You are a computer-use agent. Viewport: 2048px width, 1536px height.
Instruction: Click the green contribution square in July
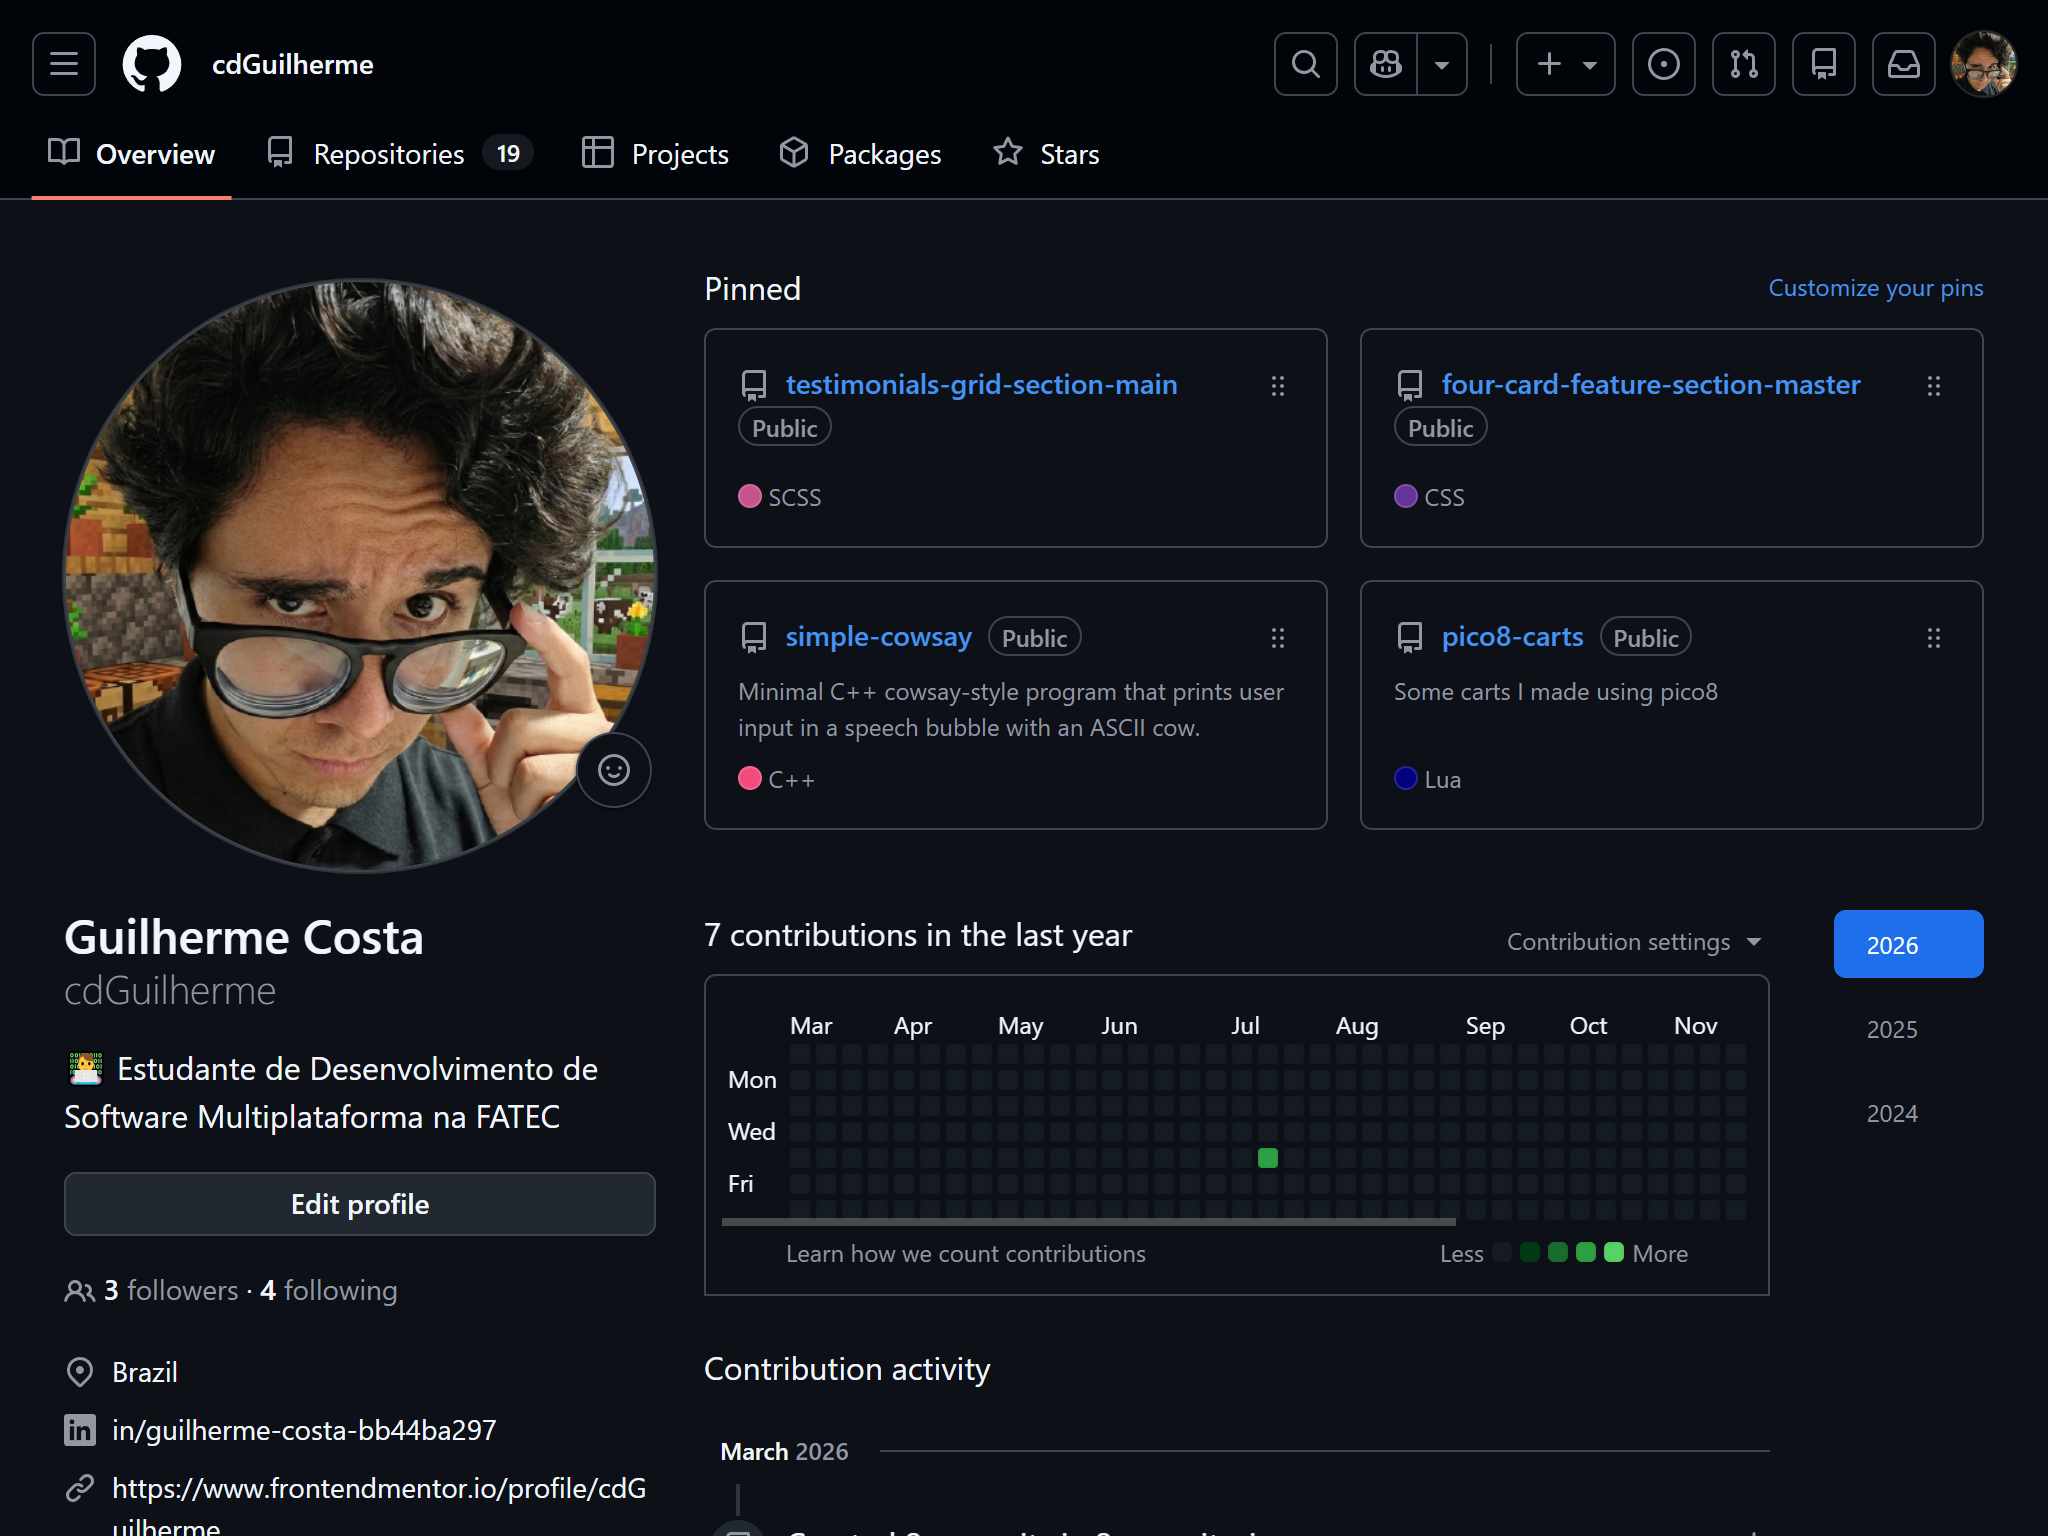click(1267, 1158)
